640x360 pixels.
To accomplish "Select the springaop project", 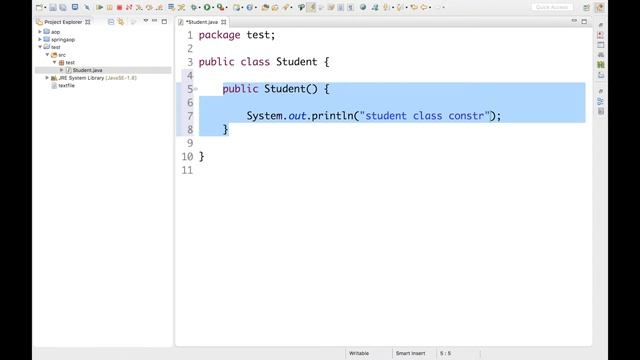I will [x=63, y=40].
